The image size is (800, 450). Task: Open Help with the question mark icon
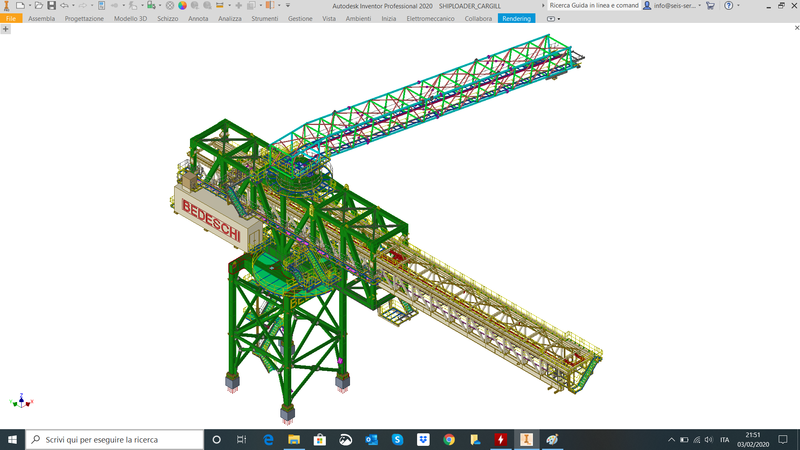[x=729, y=6]
